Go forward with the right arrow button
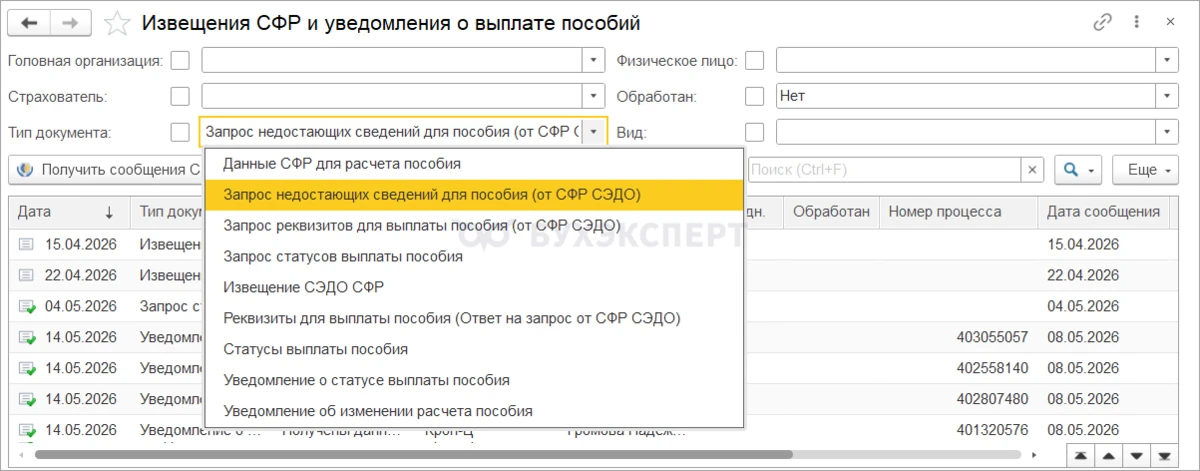The height and width of the screenshot is (471, 1200). point(70,22)
